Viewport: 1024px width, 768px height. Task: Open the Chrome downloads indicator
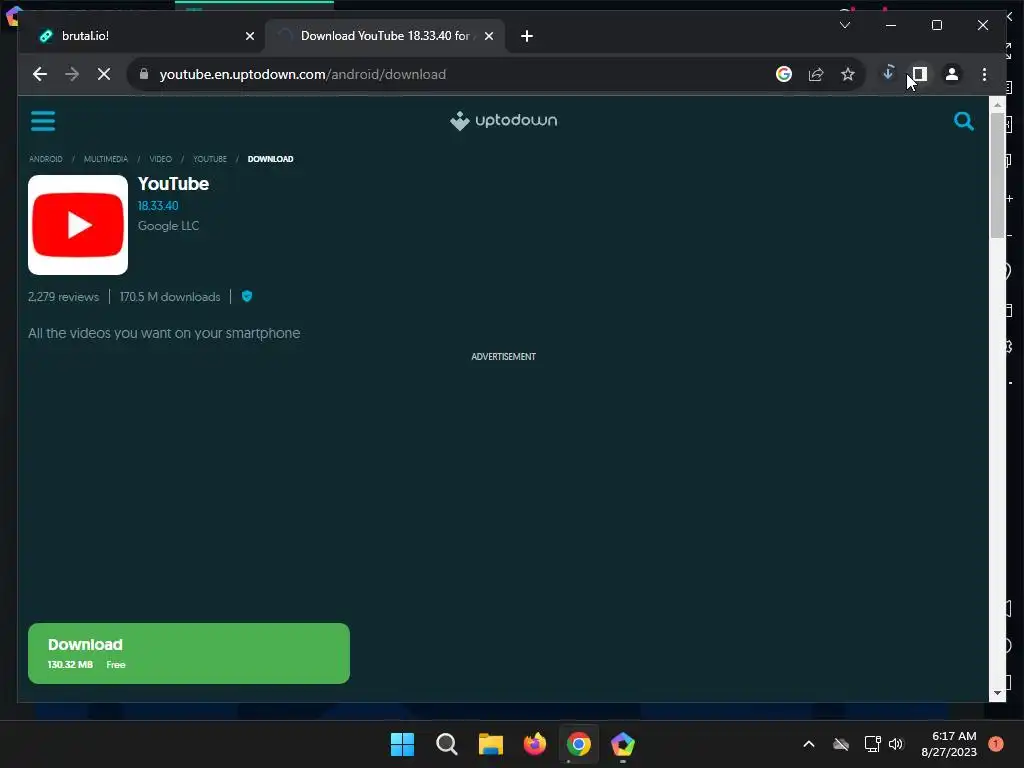(888, 73)
